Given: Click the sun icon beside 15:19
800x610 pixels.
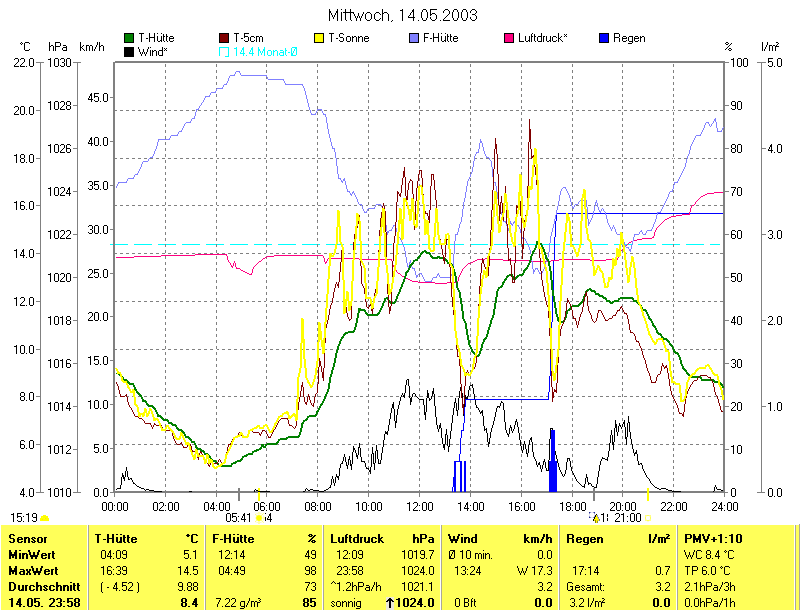Looking at the screenshot, I should (44, 518).
